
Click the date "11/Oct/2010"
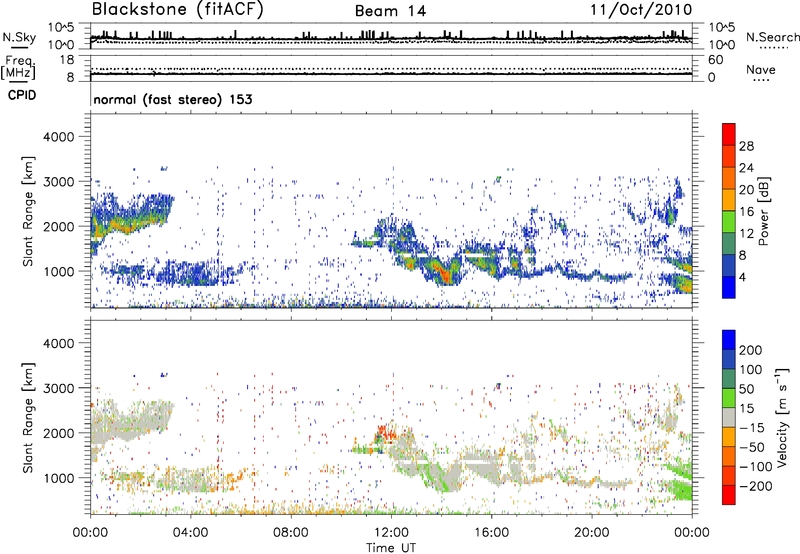tap(641, 10)
